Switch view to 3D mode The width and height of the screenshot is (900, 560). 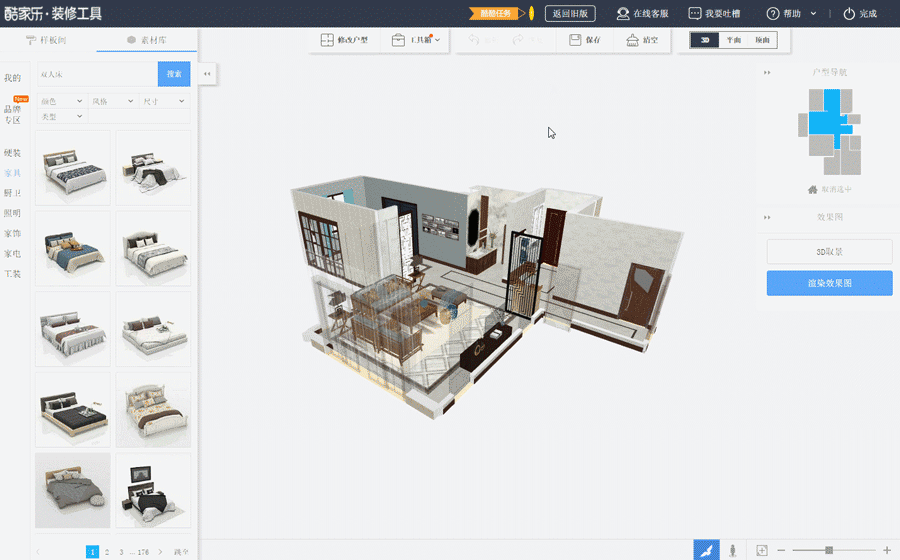(x=706, y=40)
